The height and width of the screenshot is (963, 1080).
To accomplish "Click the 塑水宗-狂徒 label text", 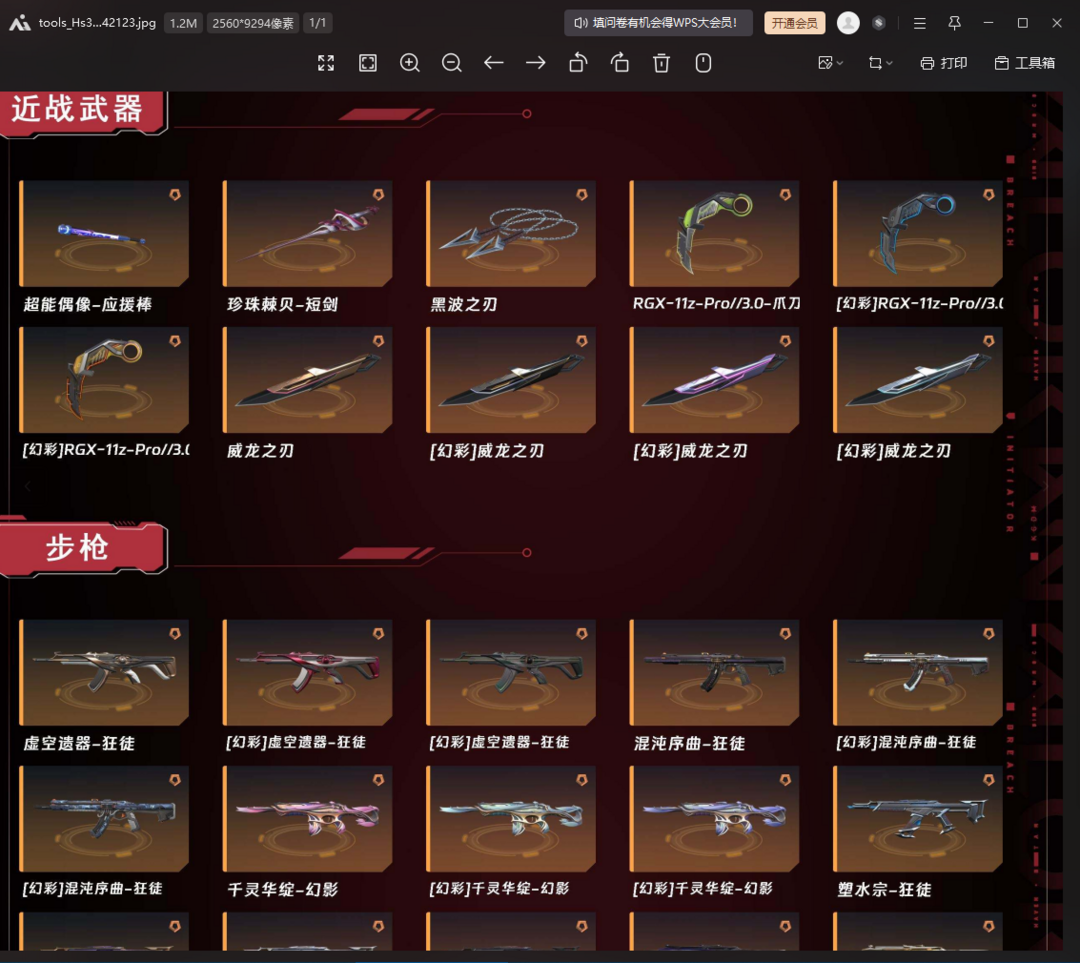I will coord(884,890).
